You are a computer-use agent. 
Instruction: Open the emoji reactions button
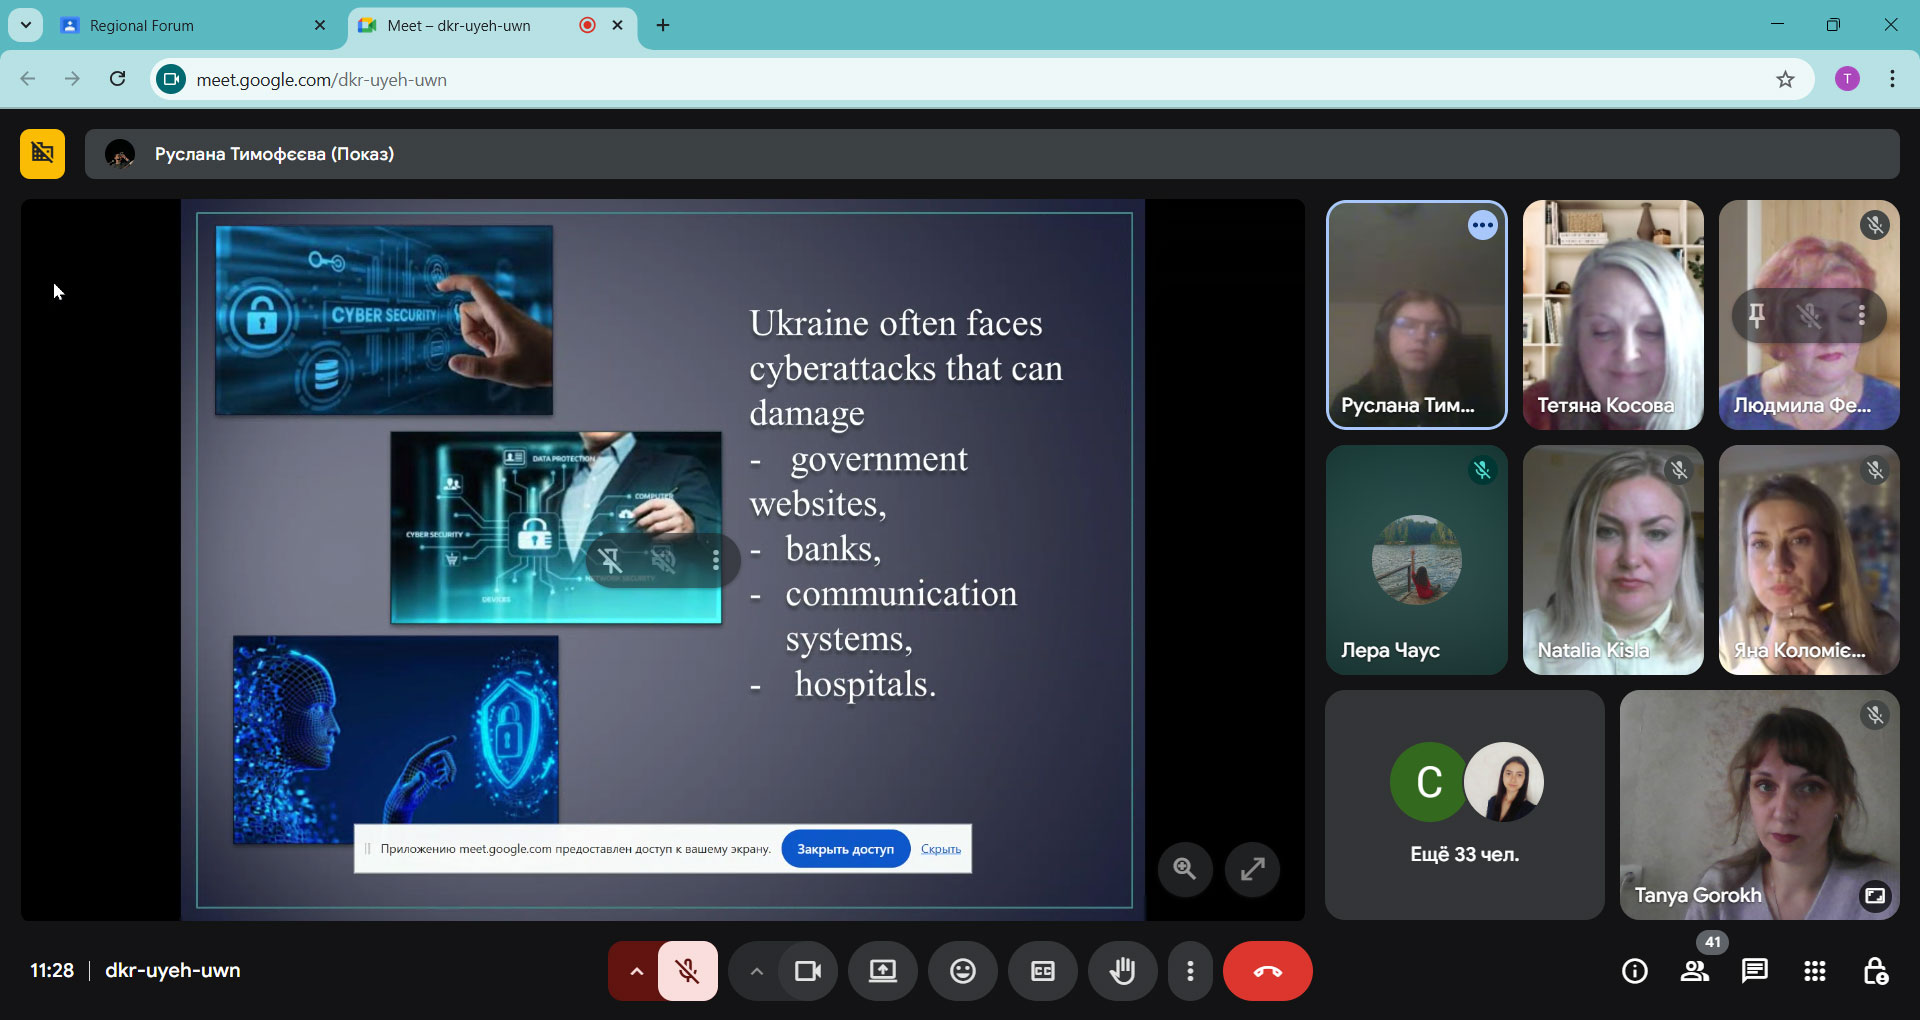coord(962,971)
